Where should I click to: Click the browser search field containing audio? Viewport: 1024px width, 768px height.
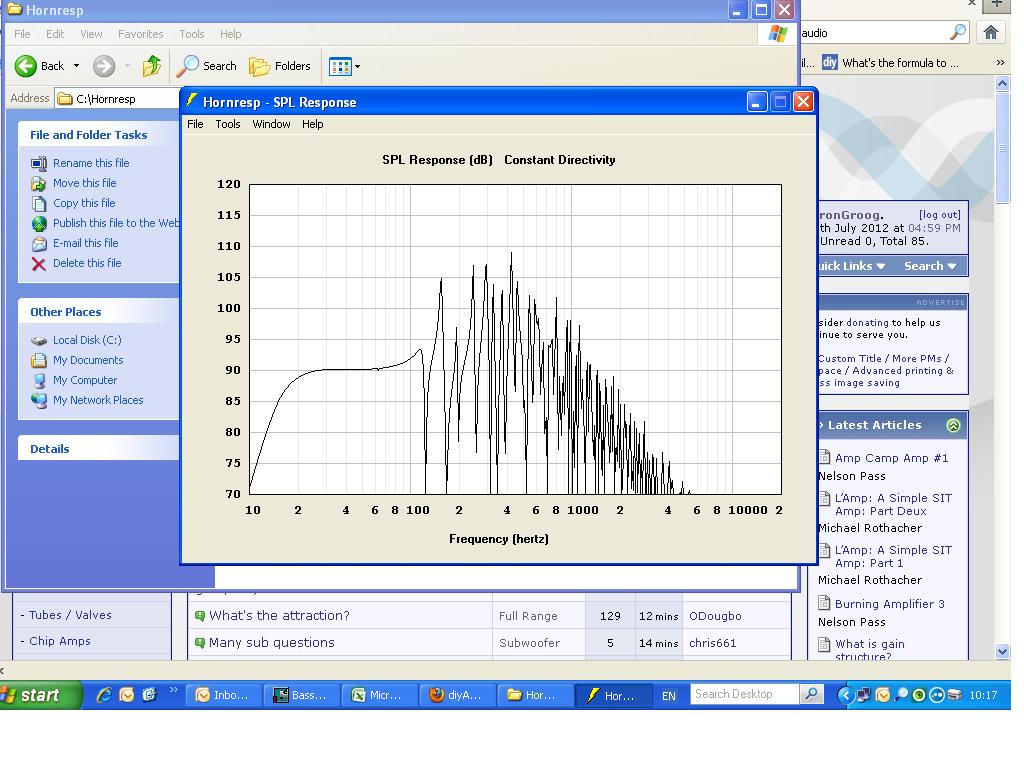pos(874,33)
